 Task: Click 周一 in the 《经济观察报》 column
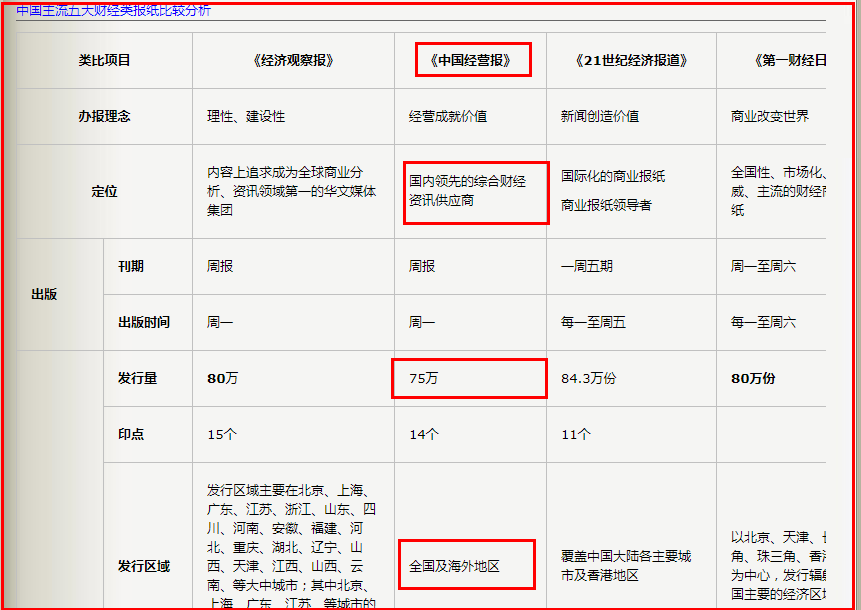[220, 322]
